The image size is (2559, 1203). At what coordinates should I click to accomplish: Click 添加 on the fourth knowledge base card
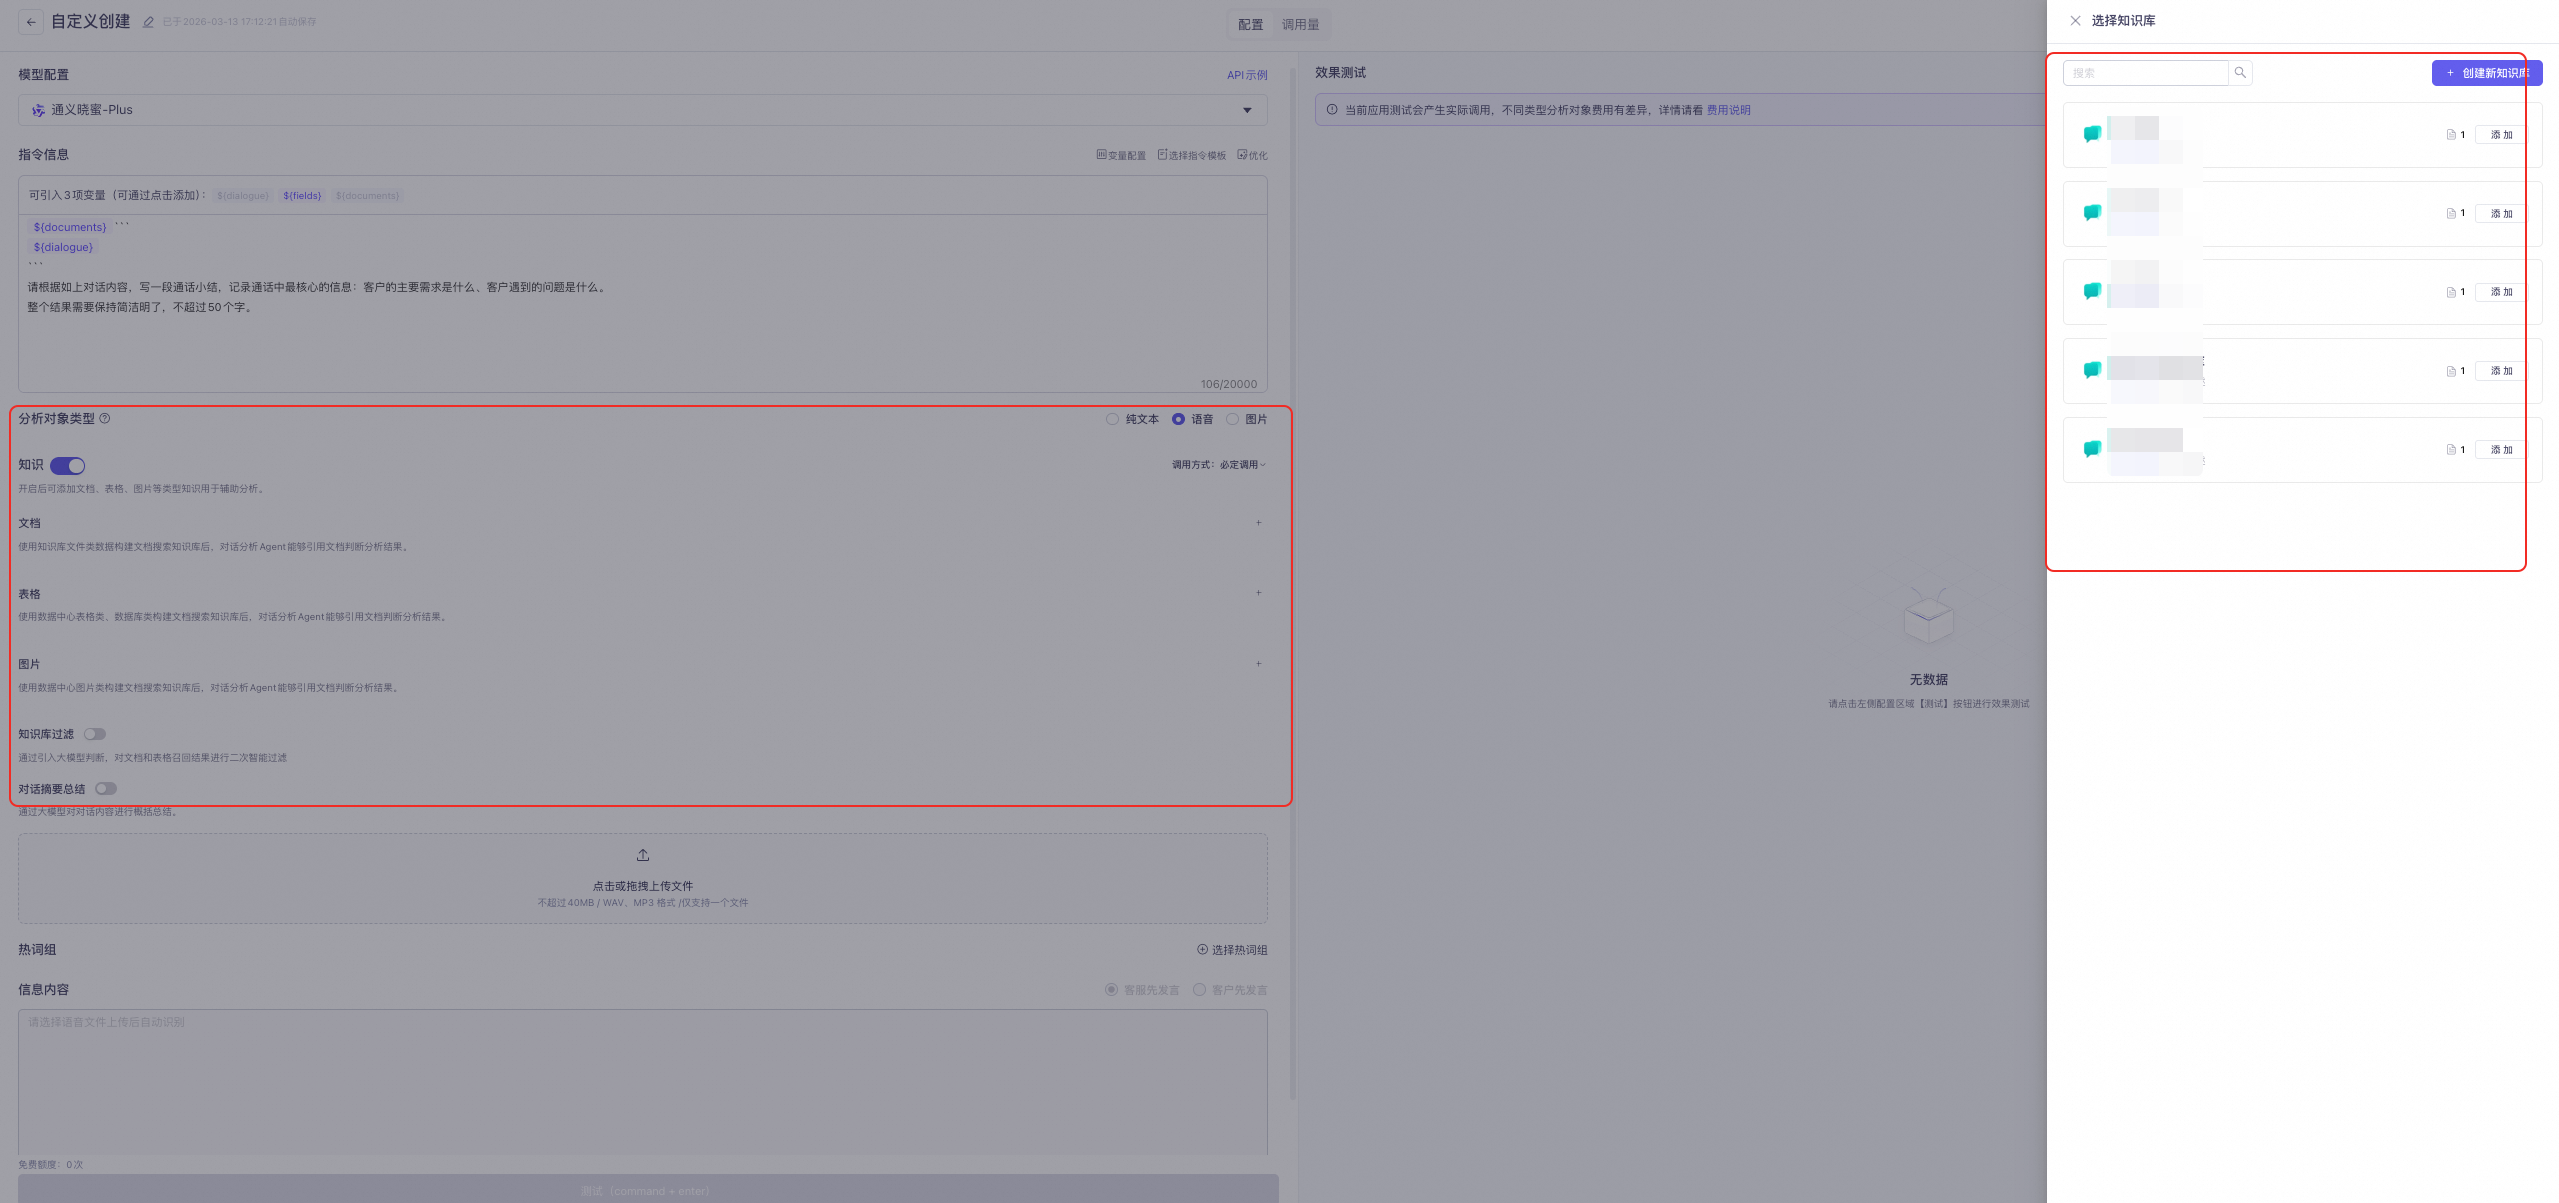pos(2501,371)
